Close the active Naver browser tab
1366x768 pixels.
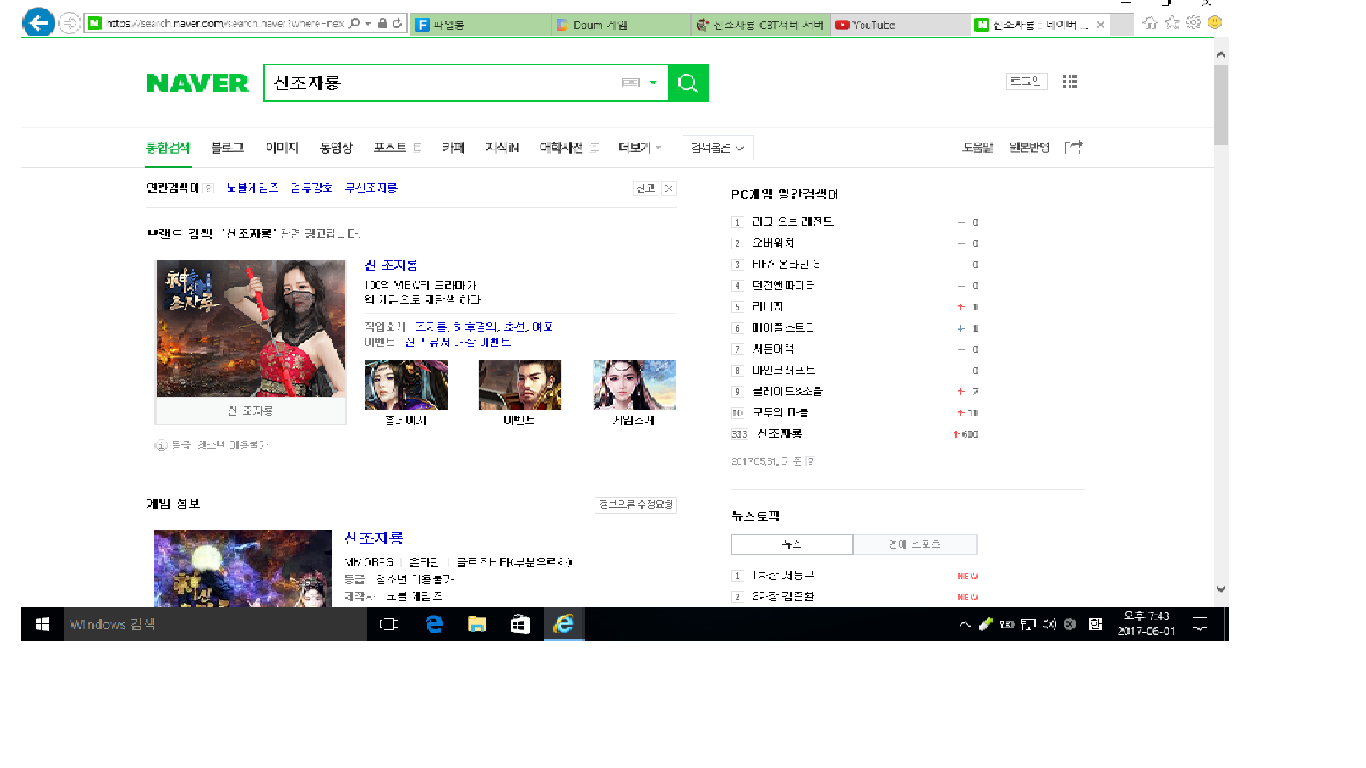coord(1099,25)
